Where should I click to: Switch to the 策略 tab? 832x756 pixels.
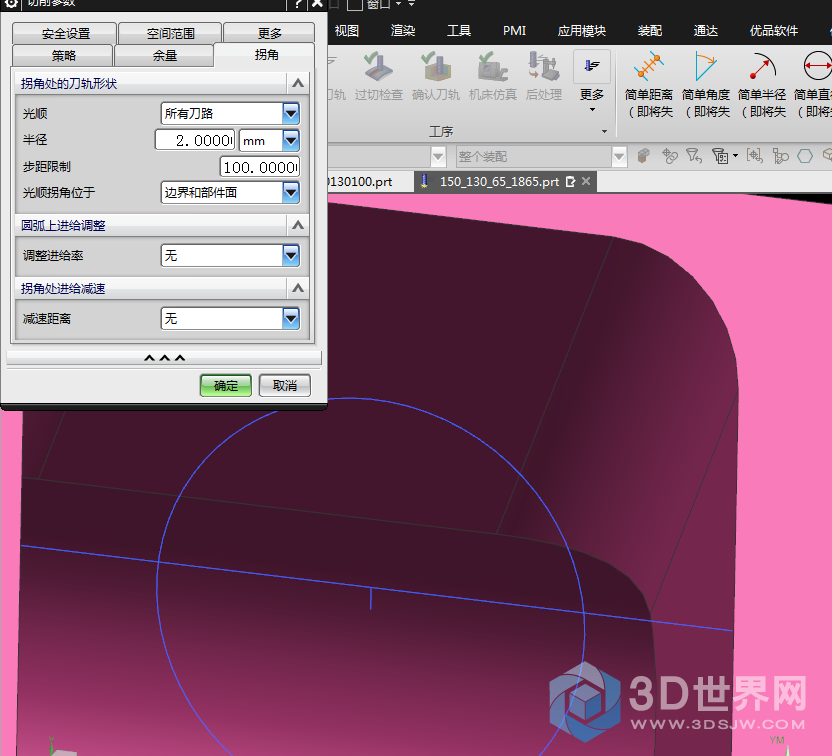click(63, 55)
